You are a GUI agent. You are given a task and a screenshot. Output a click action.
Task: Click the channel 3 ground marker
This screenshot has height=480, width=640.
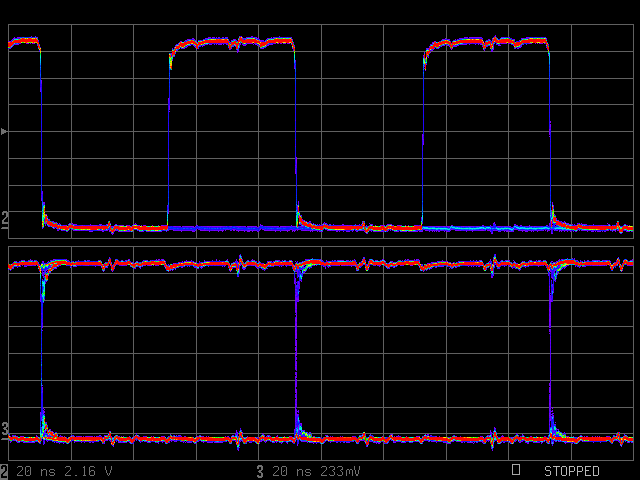[4, 431]
